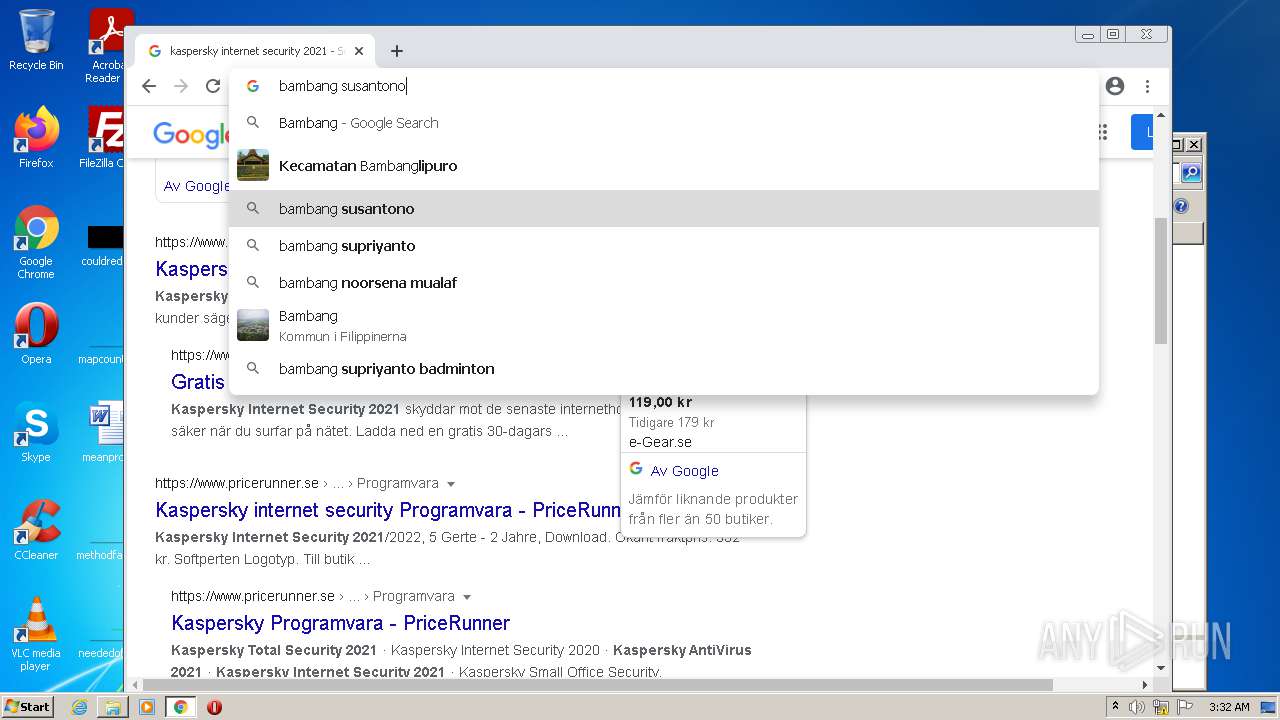Viewport: 1280px width, 720px height.
Task: Reload the page with the refresh icon
Action: point(213,86)
